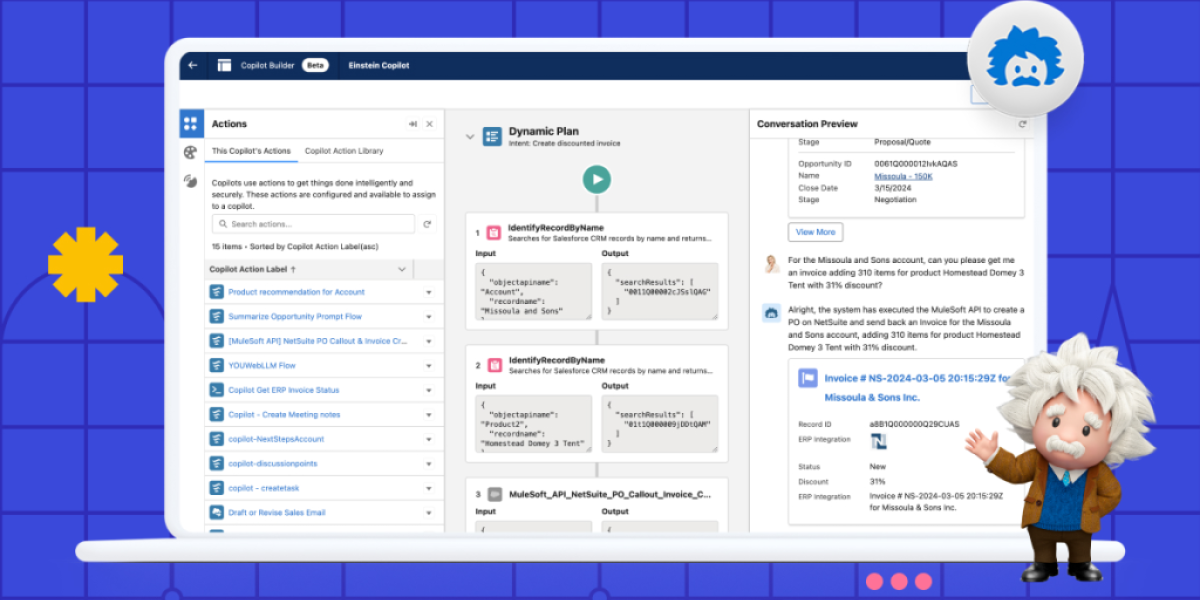Viewport: 1200px width, 600px height.
Task: Open row menu for Product recommendation for Account
Action: click(x=429, y=292)
